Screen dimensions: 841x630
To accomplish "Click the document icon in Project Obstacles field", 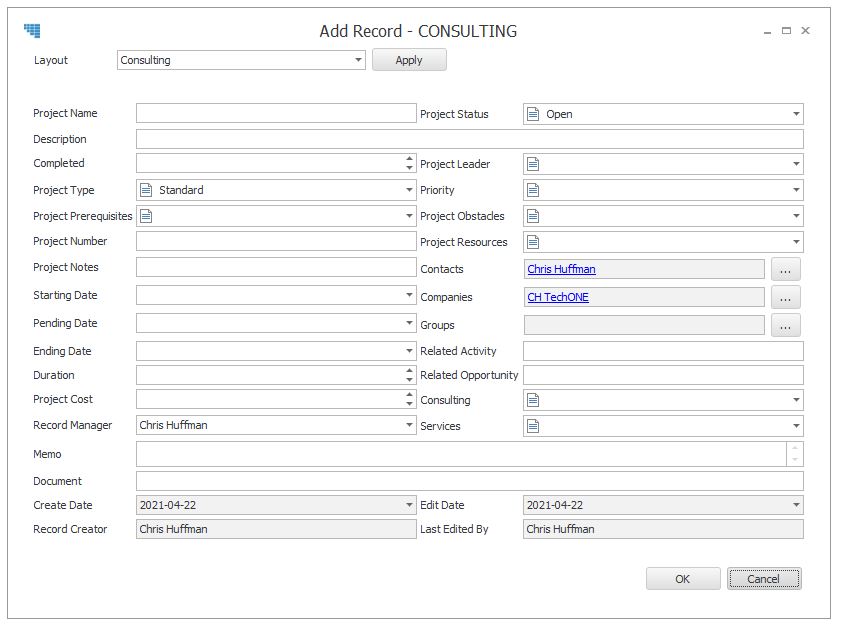I will [533, 216].
